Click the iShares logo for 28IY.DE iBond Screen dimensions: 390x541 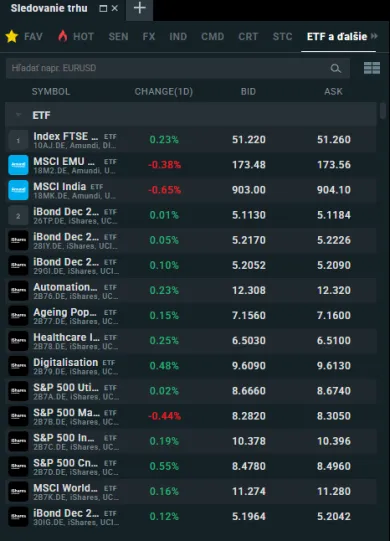[18, 240]
